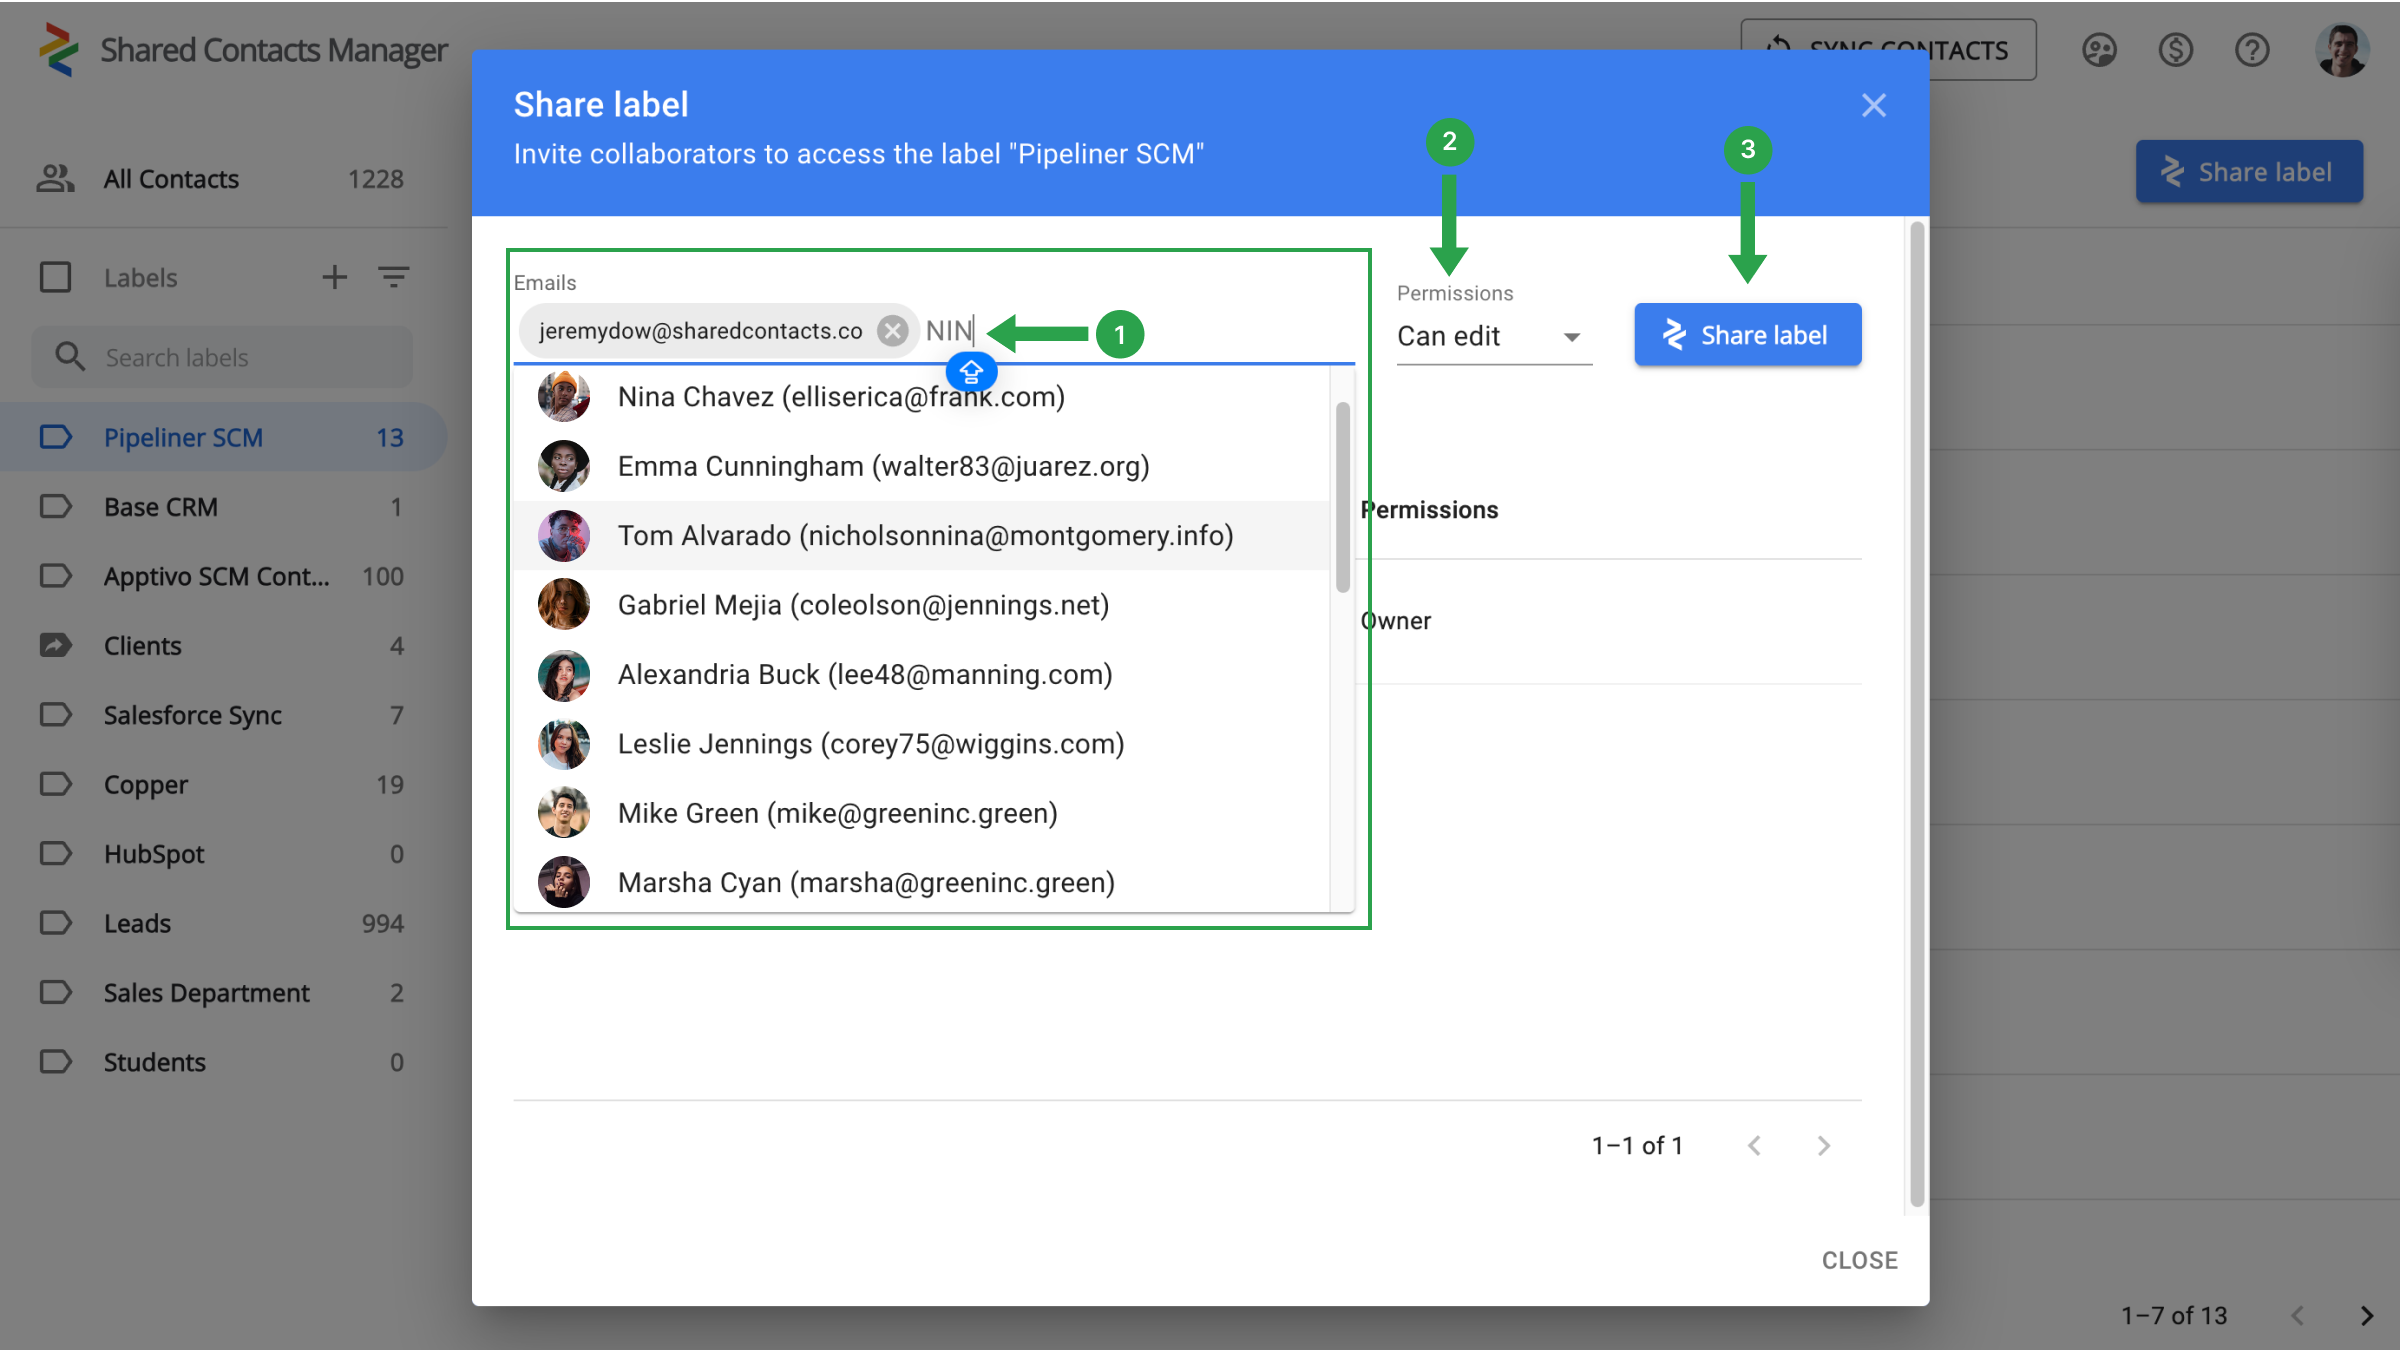
Task: Open the labels sort filter icon
Action: point(393,277)
